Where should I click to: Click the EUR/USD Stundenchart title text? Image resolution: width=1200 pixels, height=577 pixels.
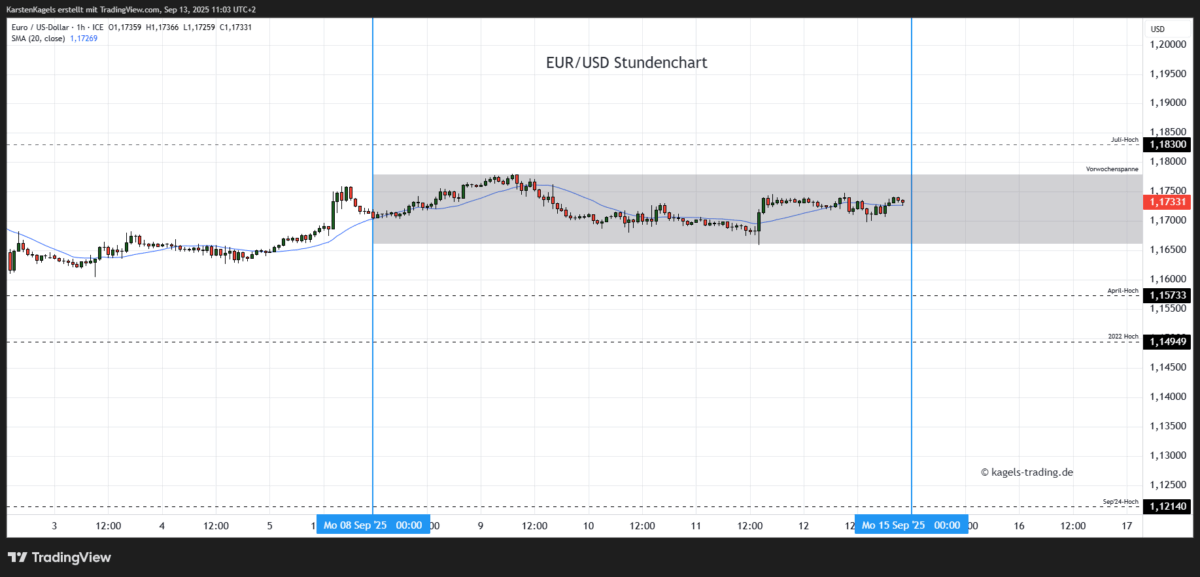(625, 62)
